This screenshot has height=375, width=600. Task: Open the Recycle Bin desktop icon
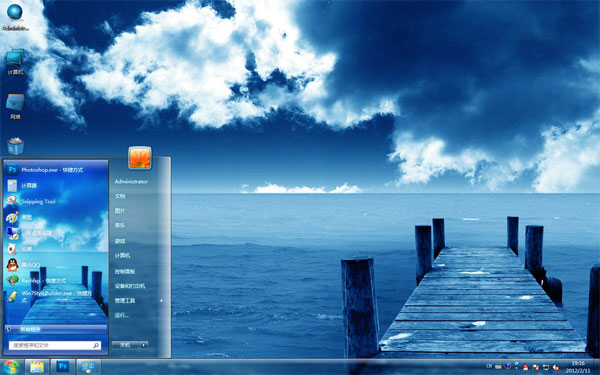click(16, 147)
